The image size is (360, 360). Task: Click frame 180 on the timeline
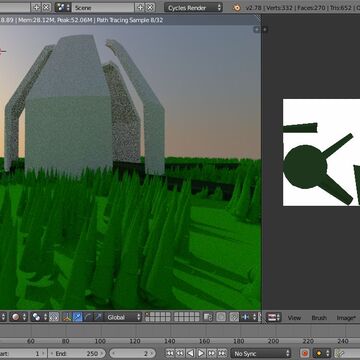coord(239,341)
